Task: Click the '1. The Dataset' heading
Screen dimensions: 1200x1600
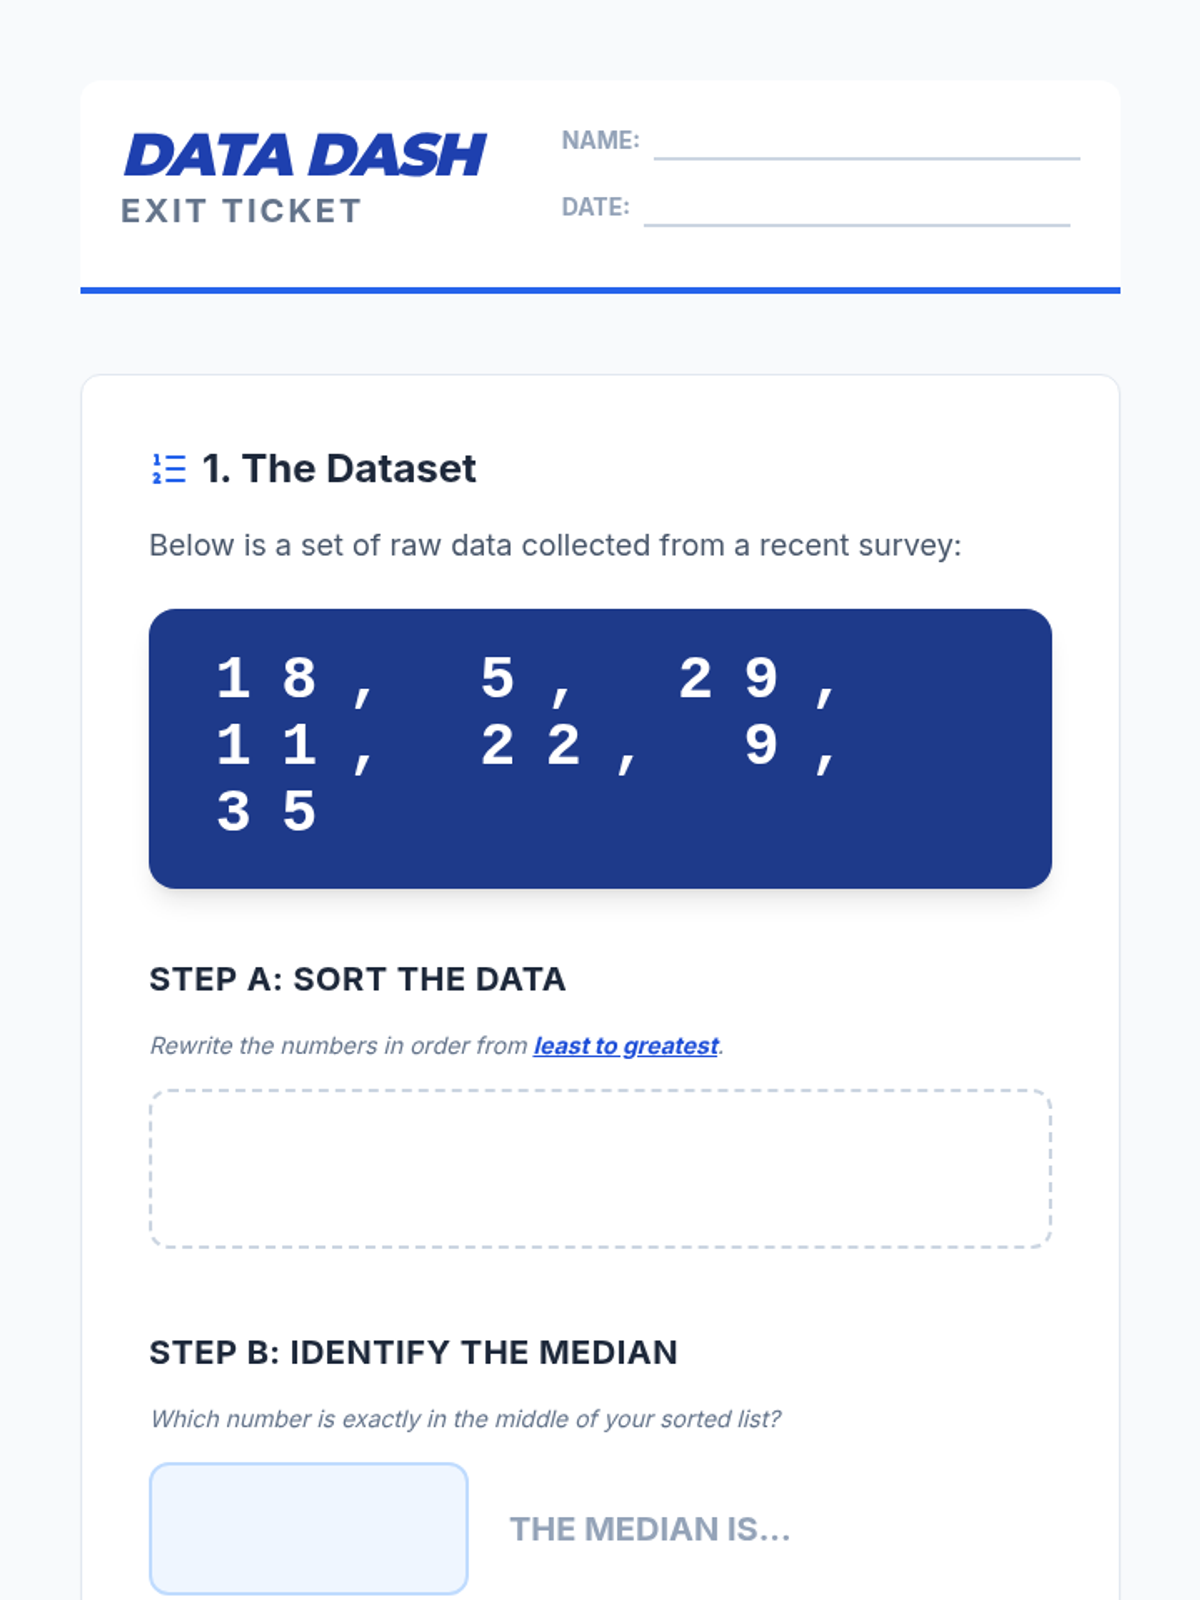Action: click(x=338, y=468)
